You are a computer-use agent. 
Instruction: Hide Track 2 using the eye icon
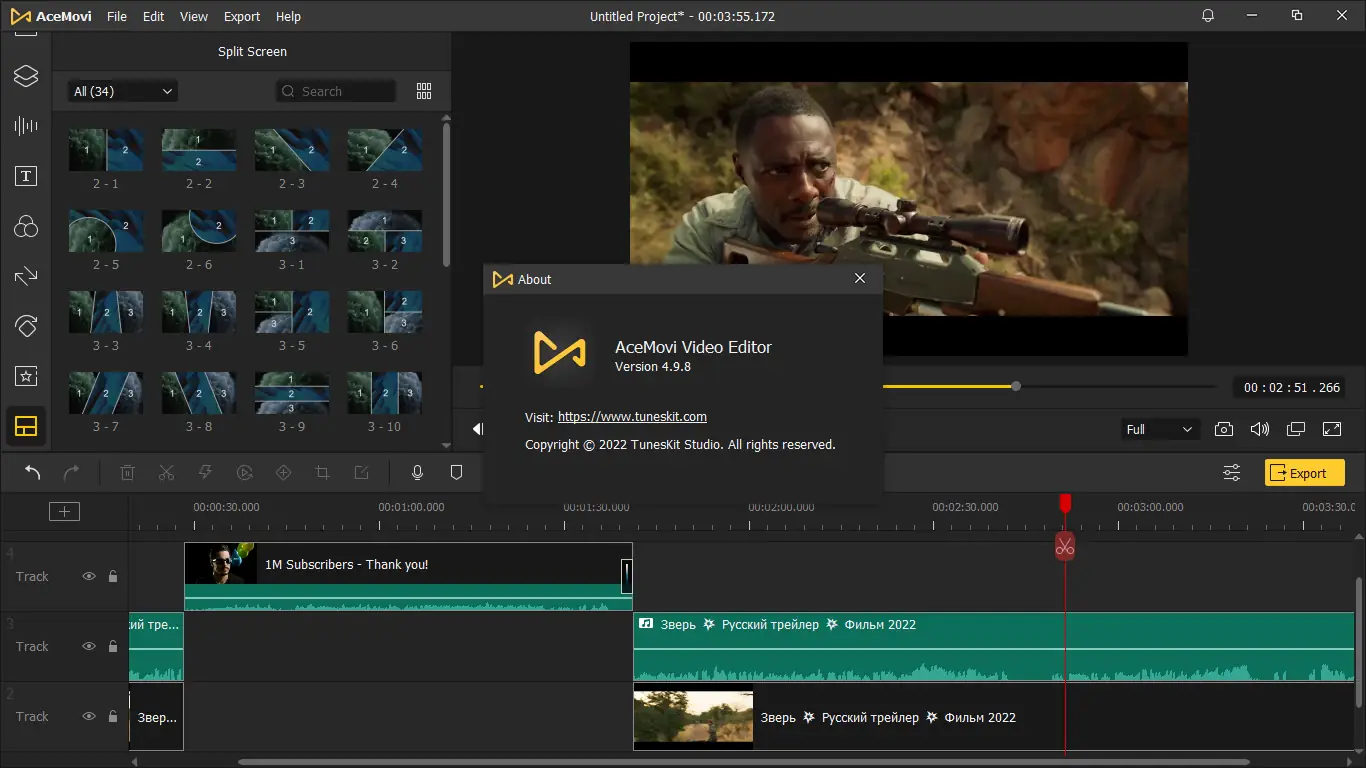89,717
